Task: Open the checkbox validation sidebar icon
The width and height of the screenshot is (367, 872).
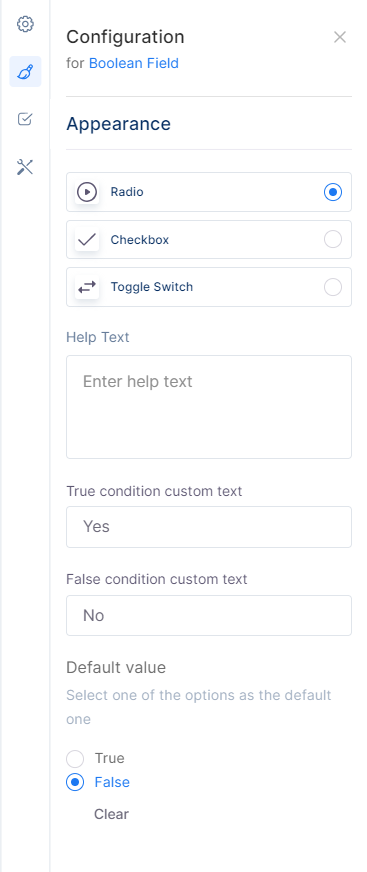Action: point(25,119)
